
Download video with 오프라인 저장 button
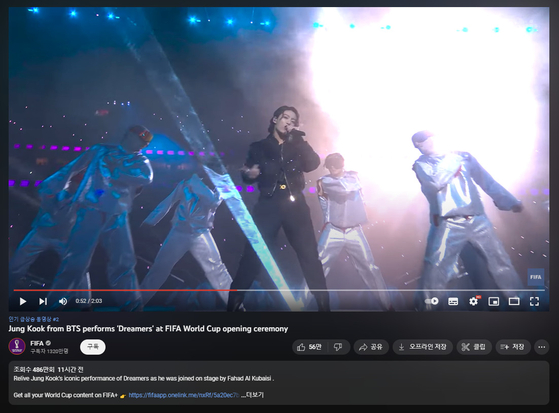422,347
